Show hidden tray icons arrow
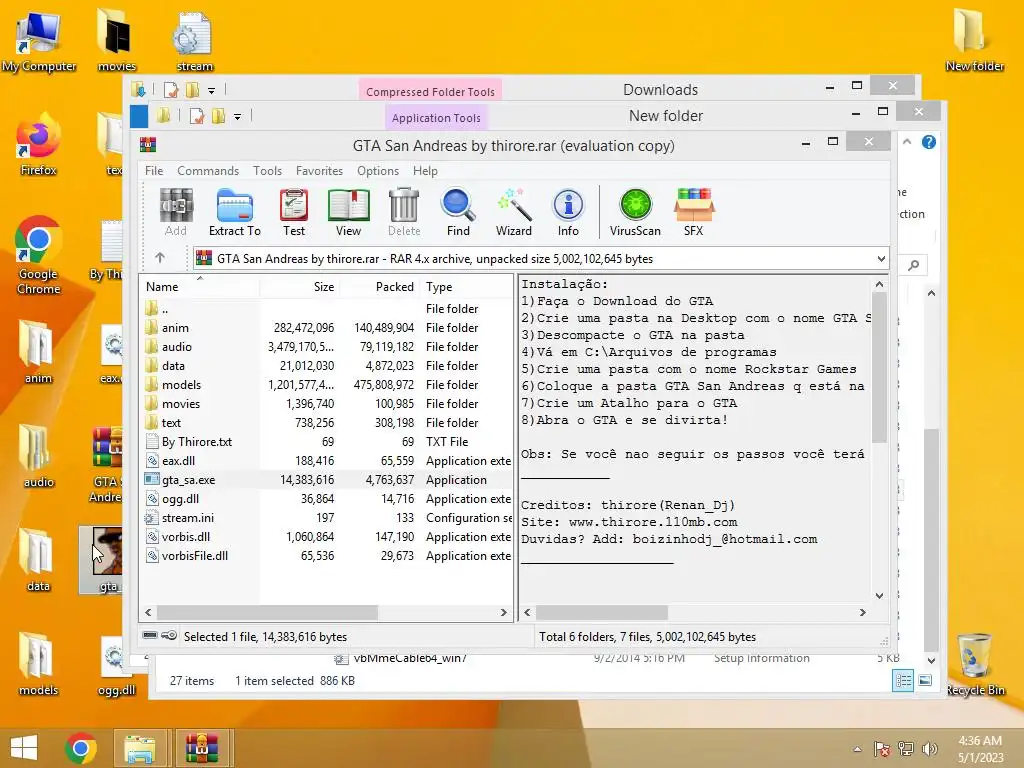1024x768 pixels. point(857,749)
